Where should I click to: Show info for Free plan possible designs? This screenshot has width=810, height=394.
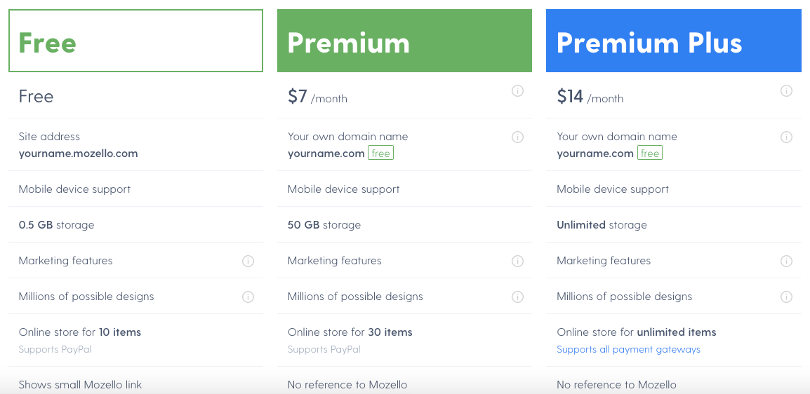pos(248,296)
